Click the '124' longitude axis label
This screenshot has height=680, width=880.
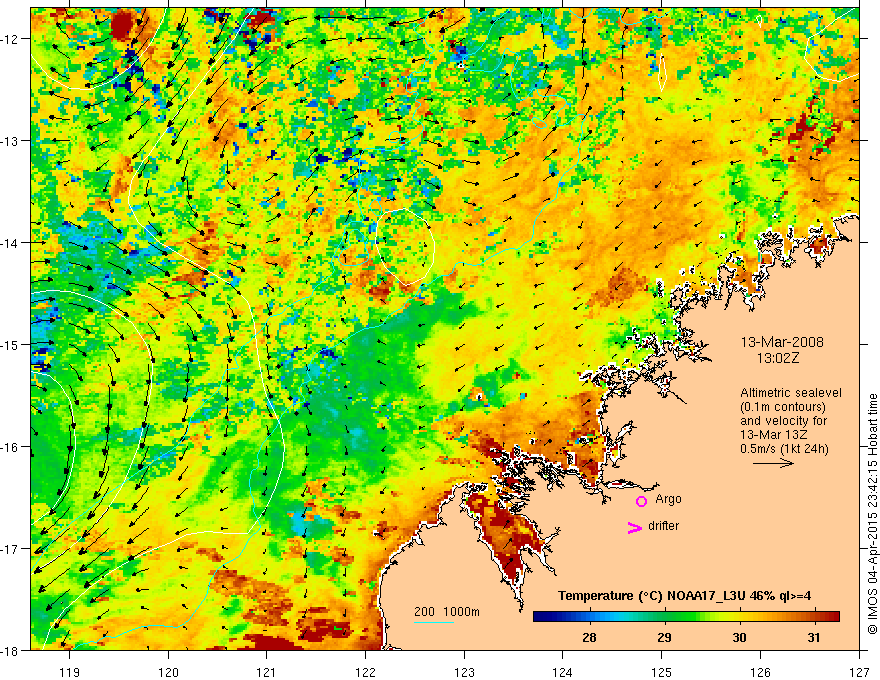(563, 672)
